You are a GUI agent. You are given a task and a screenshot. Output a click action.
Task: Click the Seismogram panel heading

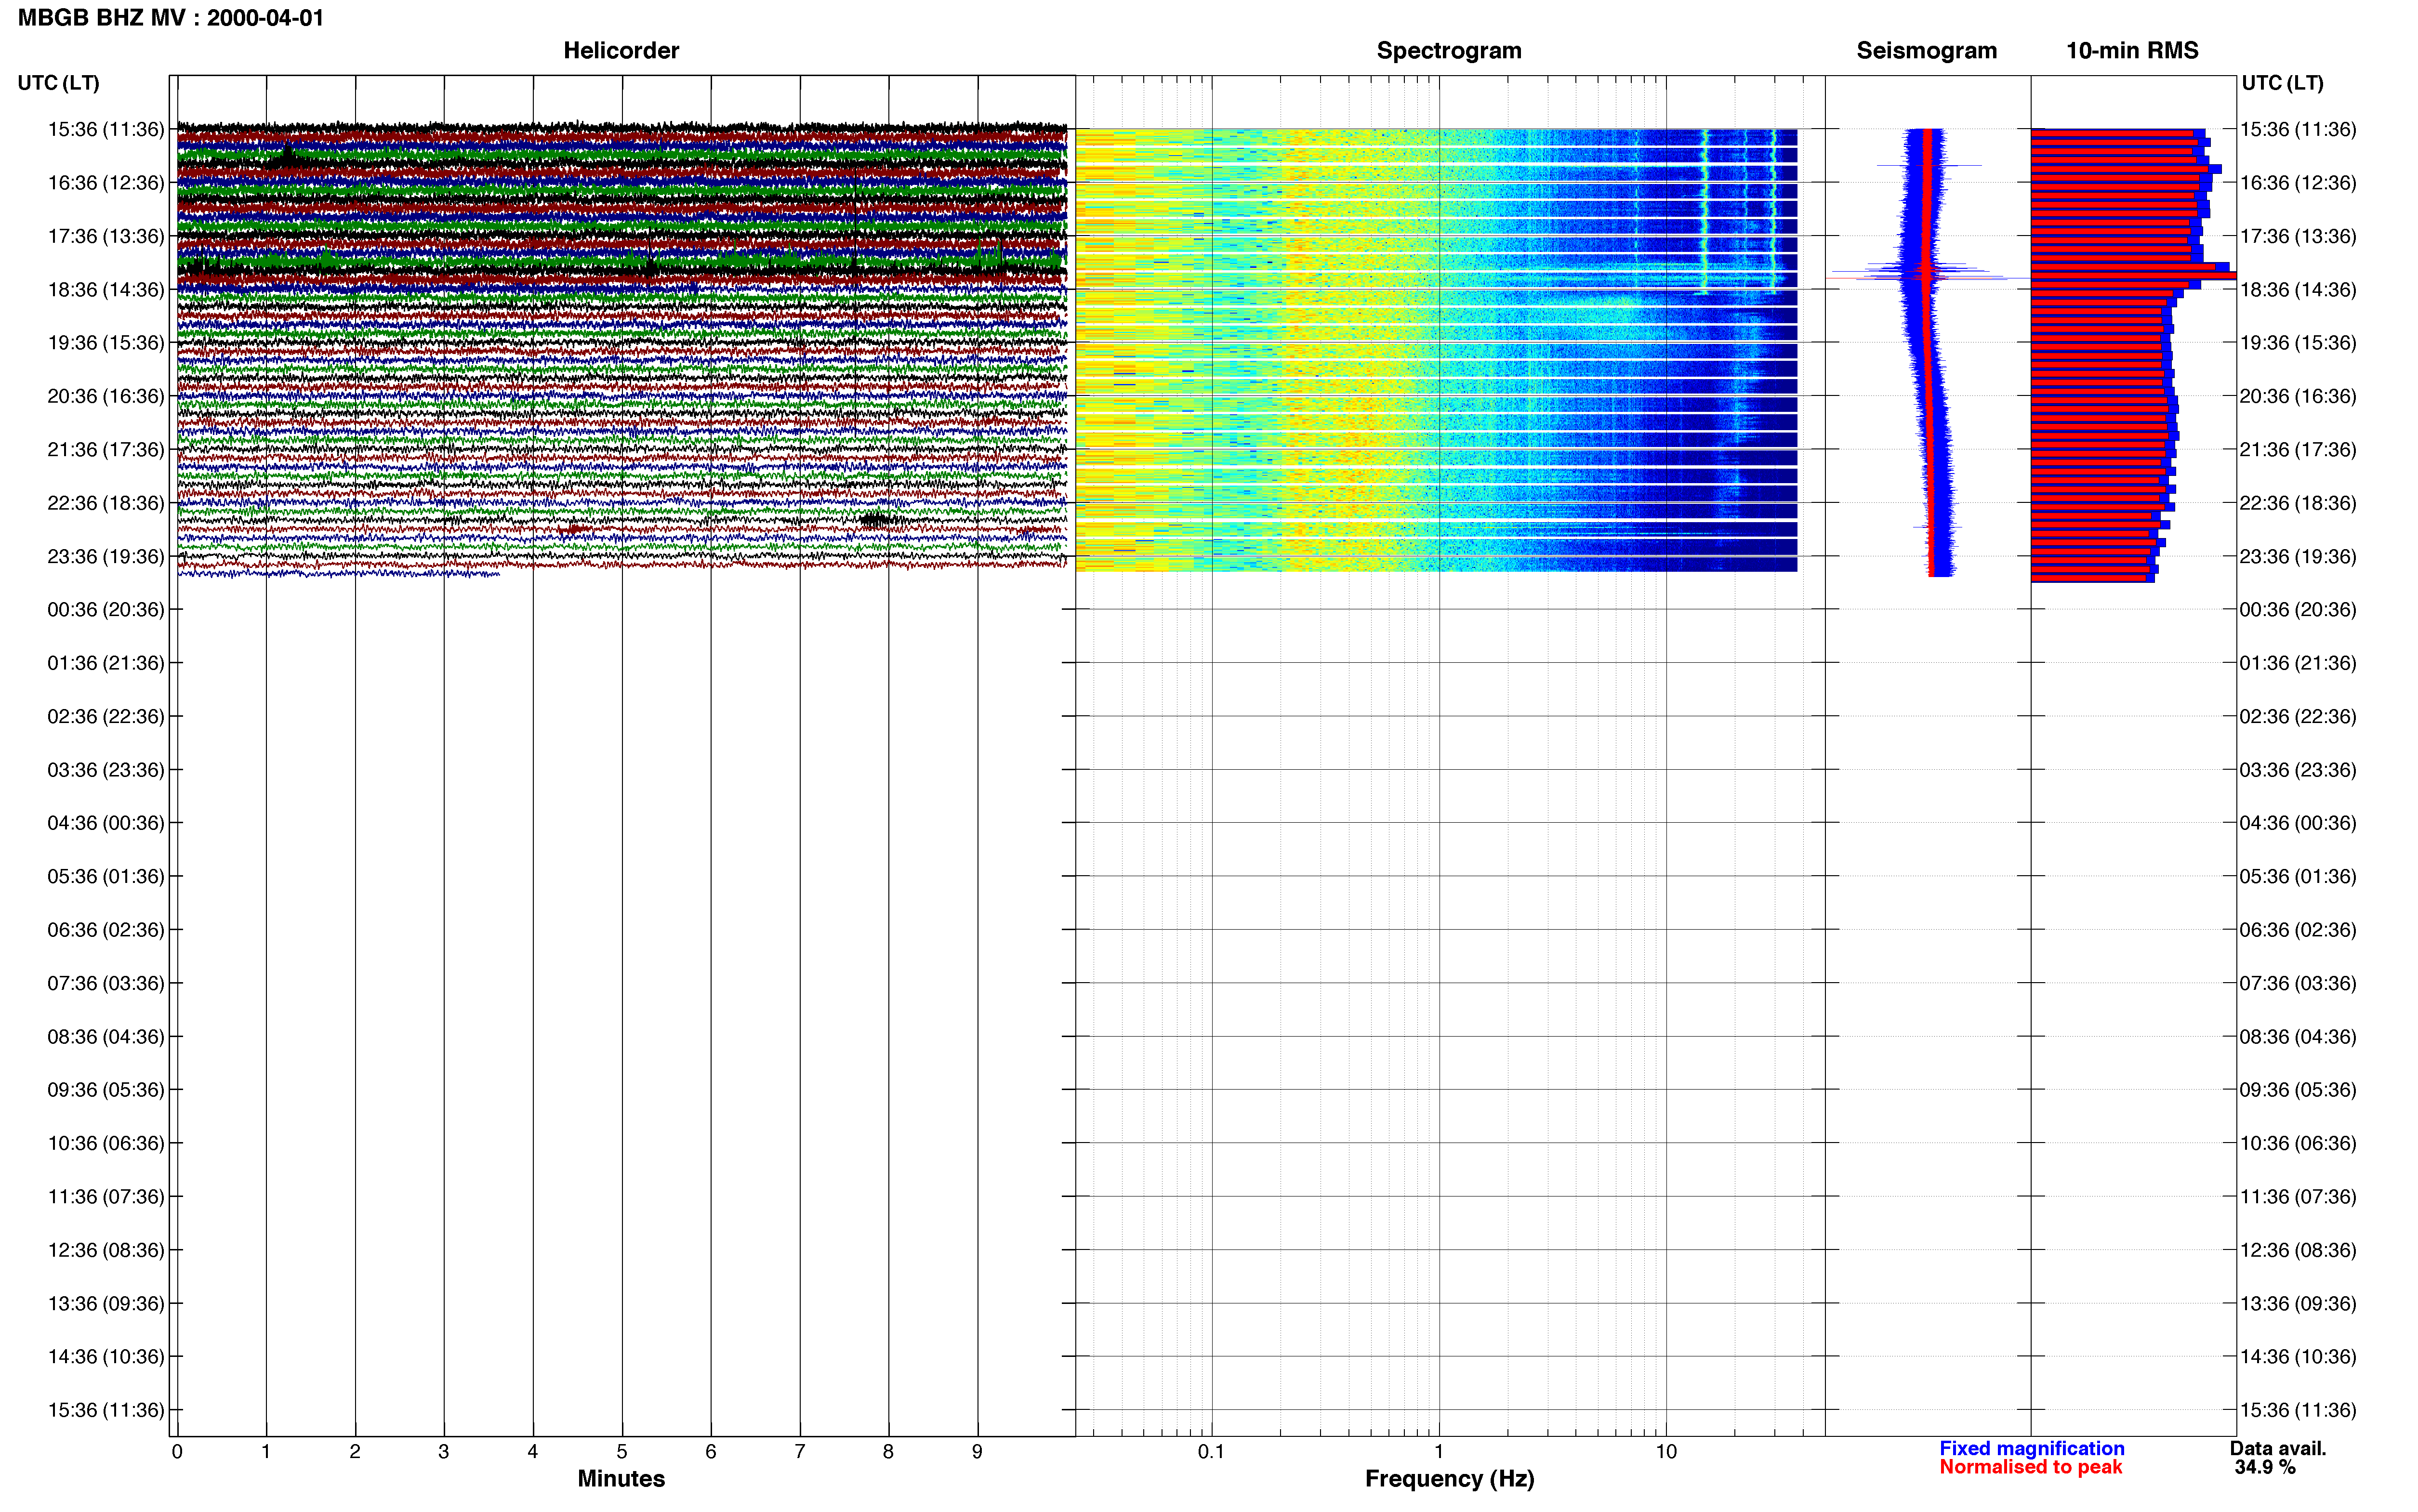point(1926,50)
